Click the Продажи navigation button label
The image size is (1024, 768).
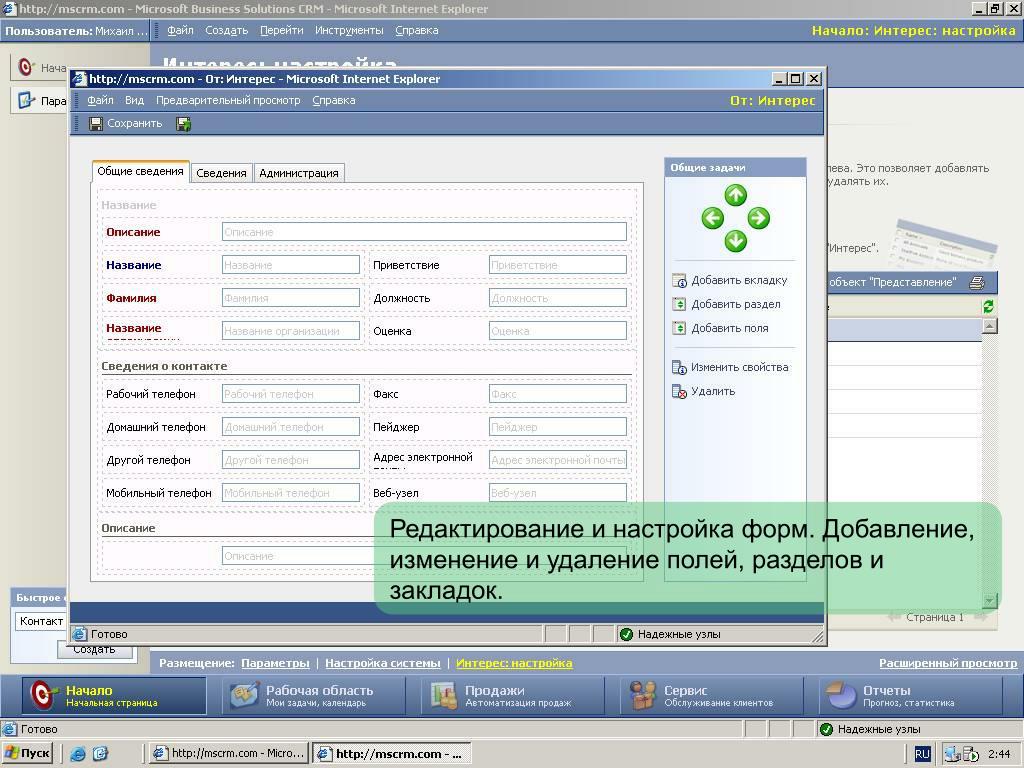(494, 690)
